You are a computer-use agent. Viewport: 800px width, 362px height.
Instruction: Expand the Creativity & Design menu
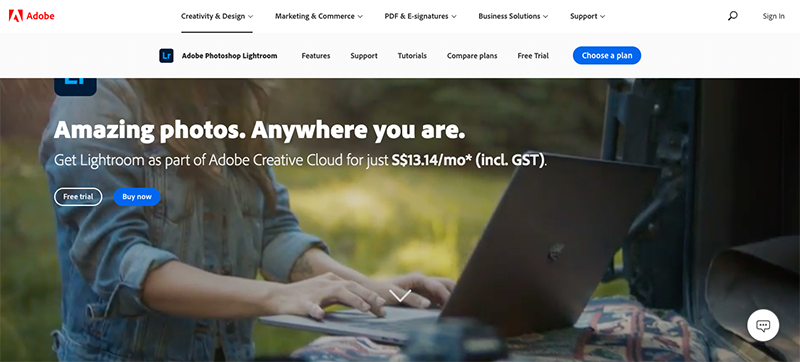point(217,16)
